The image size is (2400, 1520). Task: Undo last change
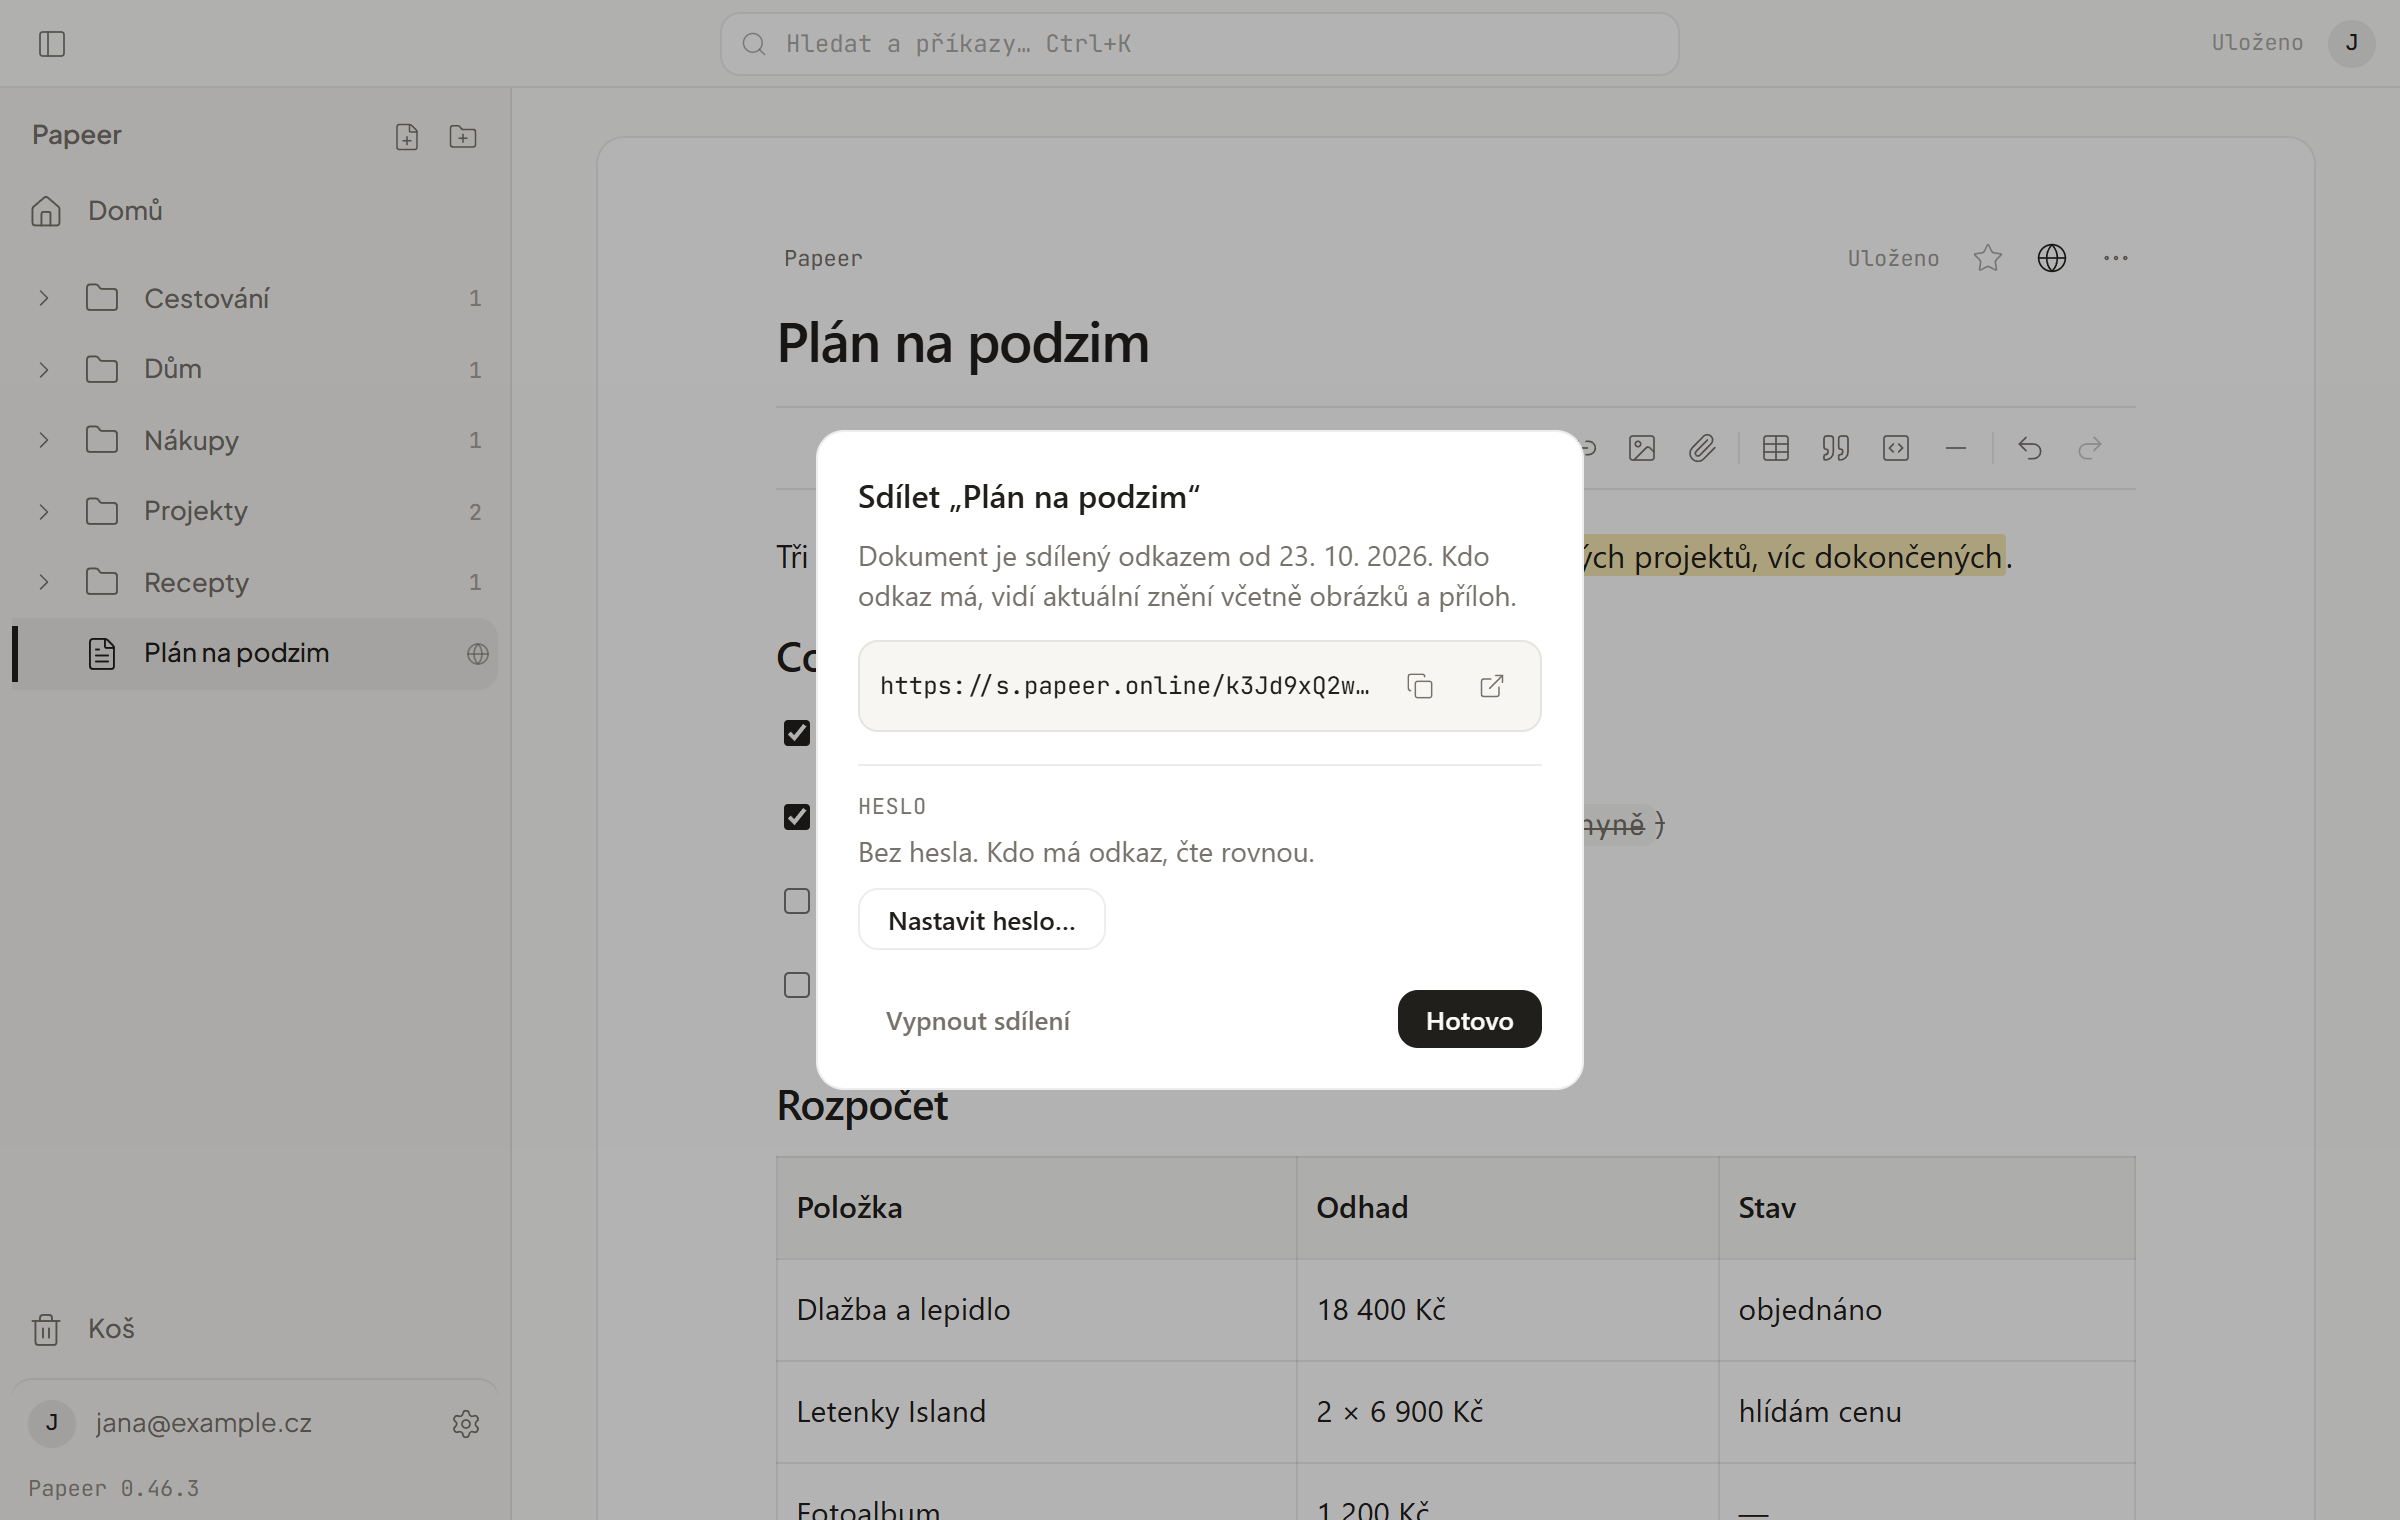tap(2030, 448)
